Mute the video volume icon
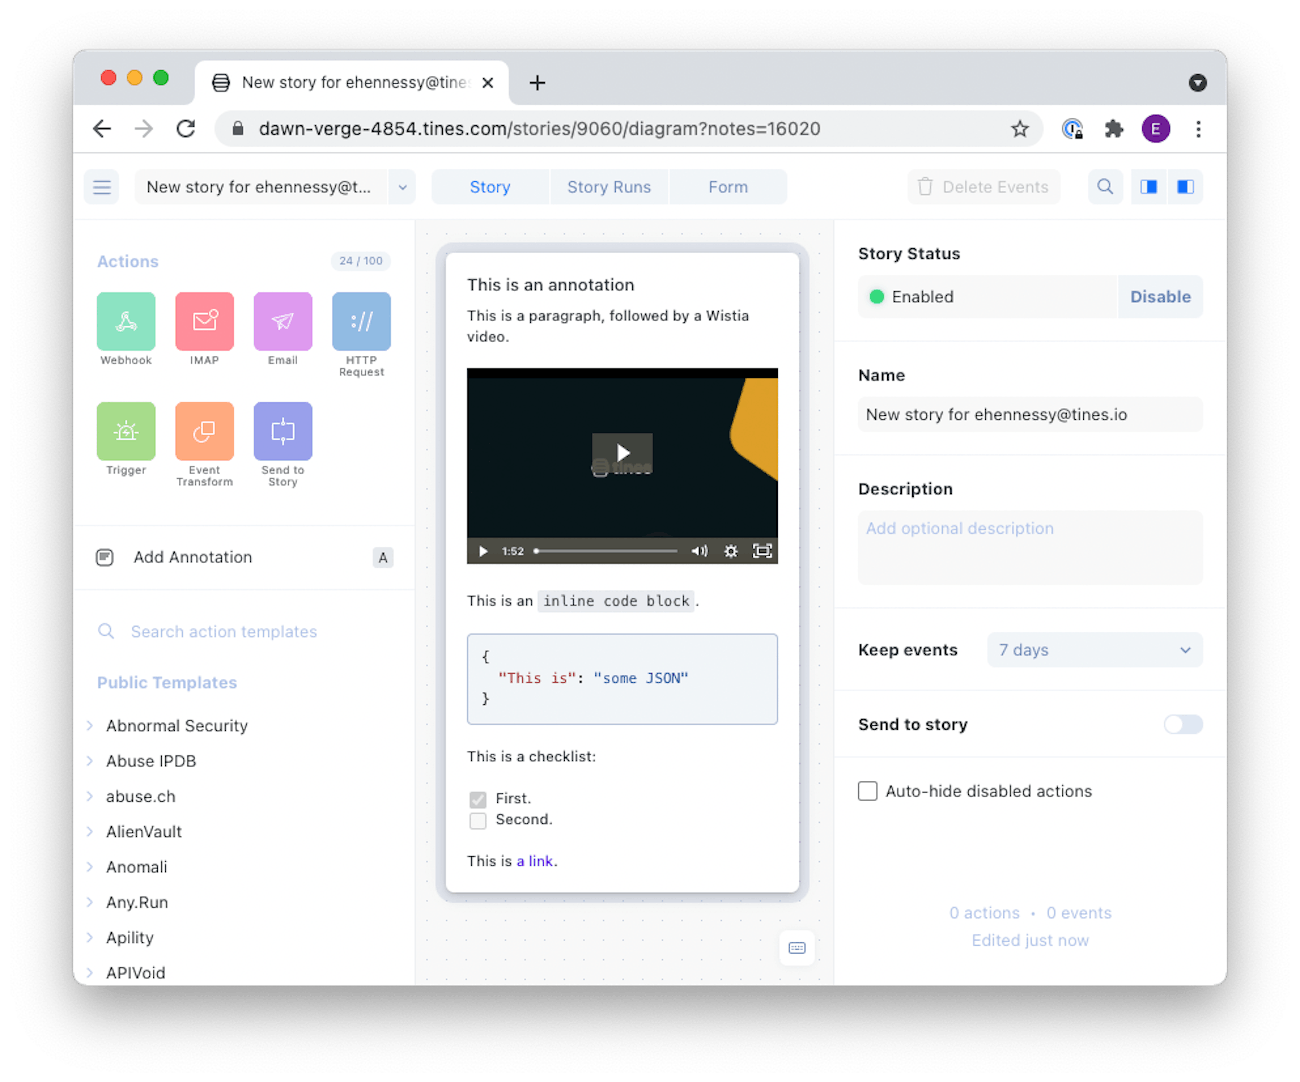 point(699,551)
